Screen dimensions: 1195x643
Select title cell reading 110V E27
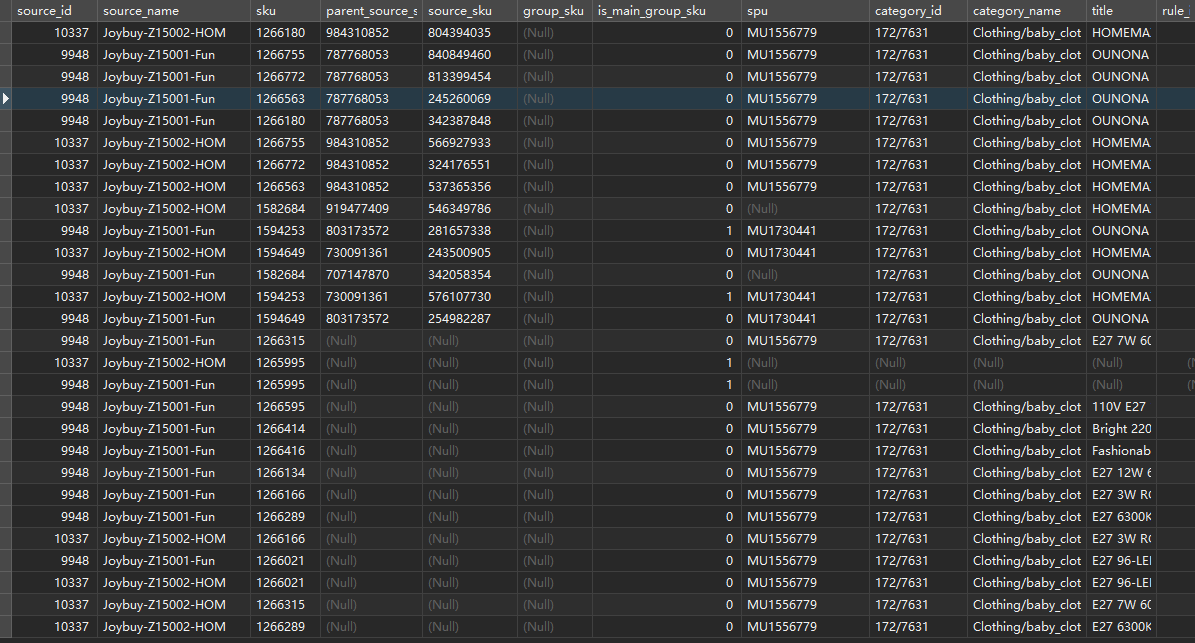pyautogui.click(x=1121, y=407)
